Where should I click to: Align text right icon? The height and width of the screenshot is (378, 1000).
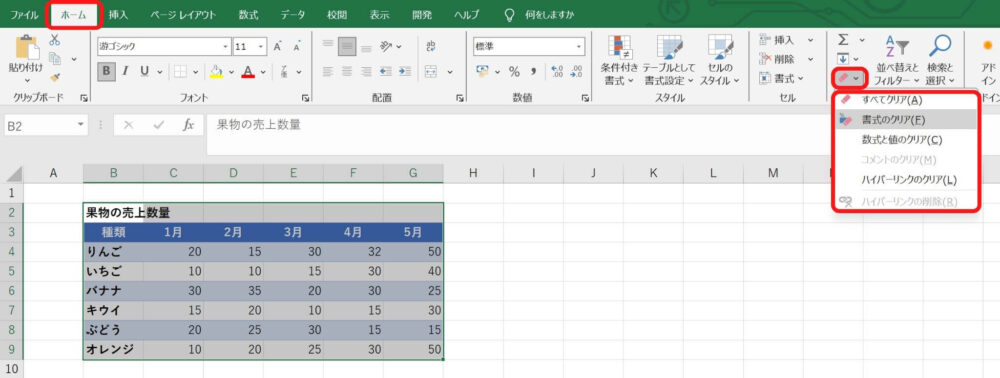[367, 71]
